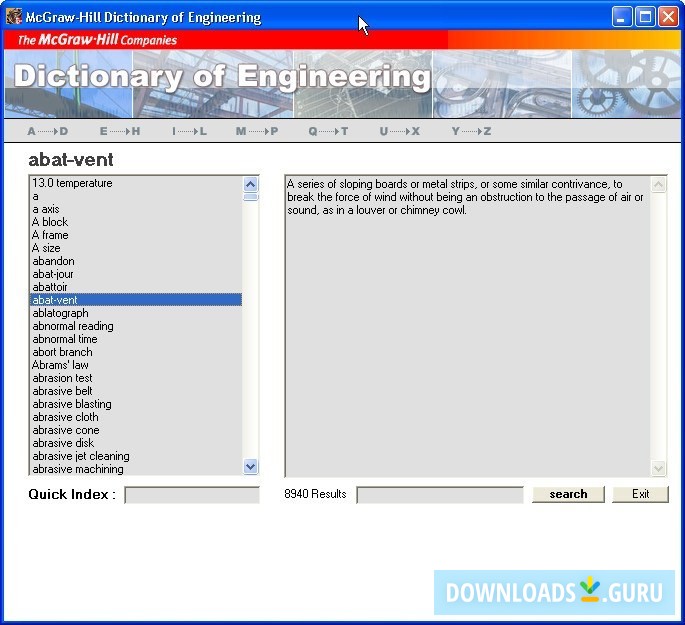This screenshot has height=625, width=685.
Task: Open the Y to Z letter range
Action: point(471,131)
